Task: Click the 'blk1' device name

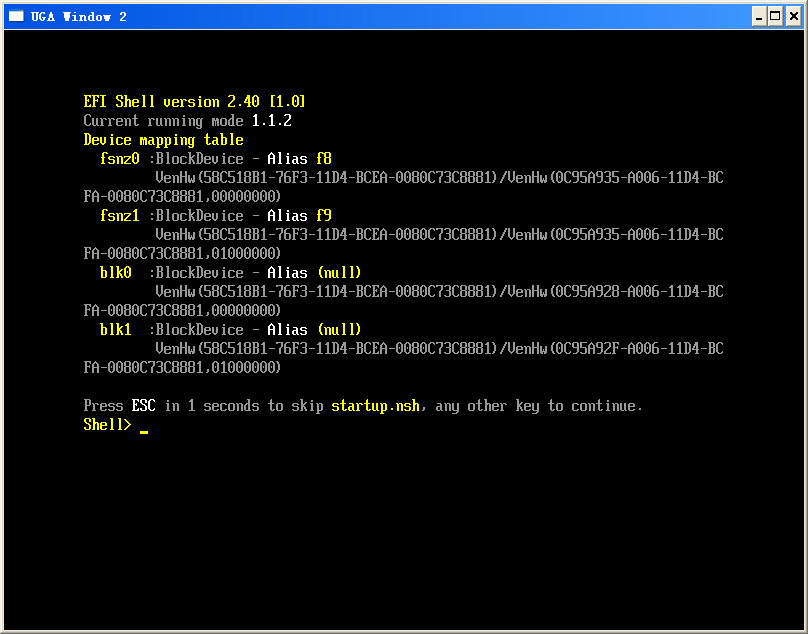Action: click(x=115, y=330)
